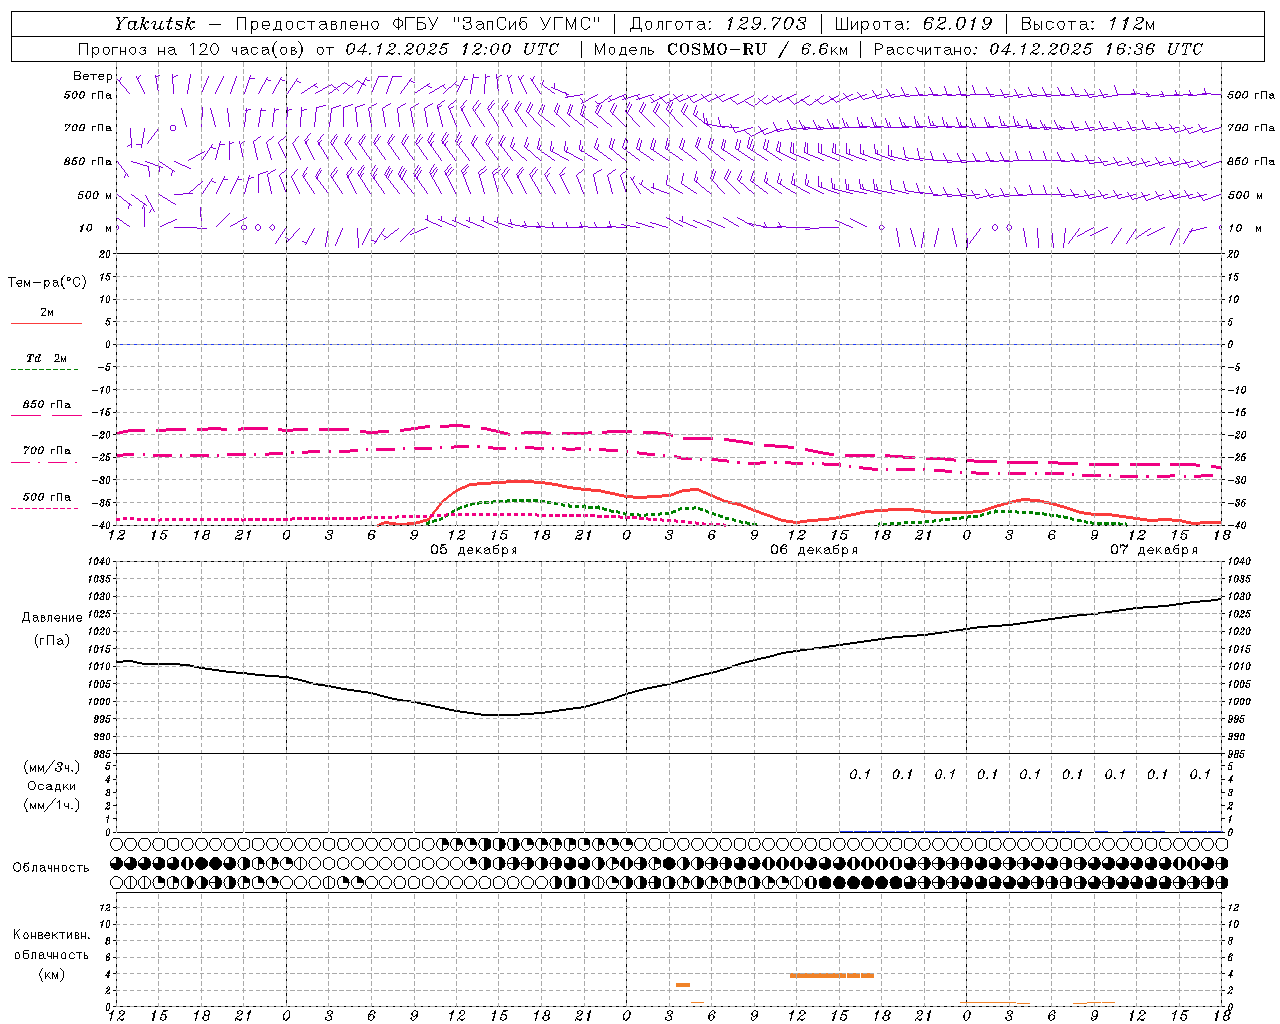Click the short orange convective bar near 3 km
This screenshot has height=1024, width=1280.
coord(683,985)
